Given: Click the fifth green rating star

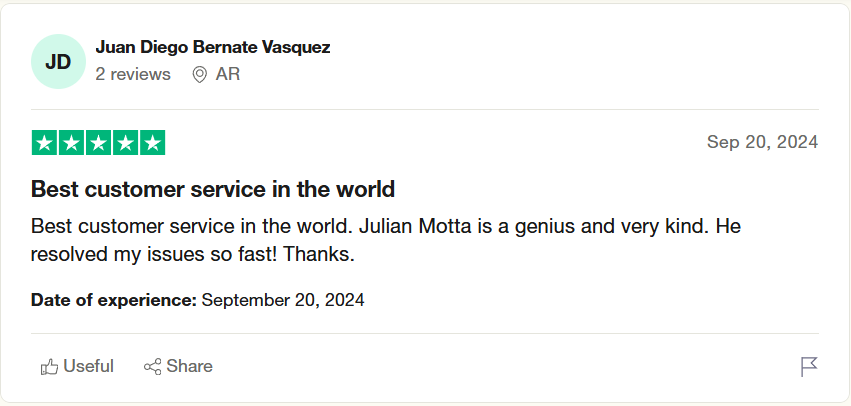Looking at the screenshot, I should (x=152, y=143).
